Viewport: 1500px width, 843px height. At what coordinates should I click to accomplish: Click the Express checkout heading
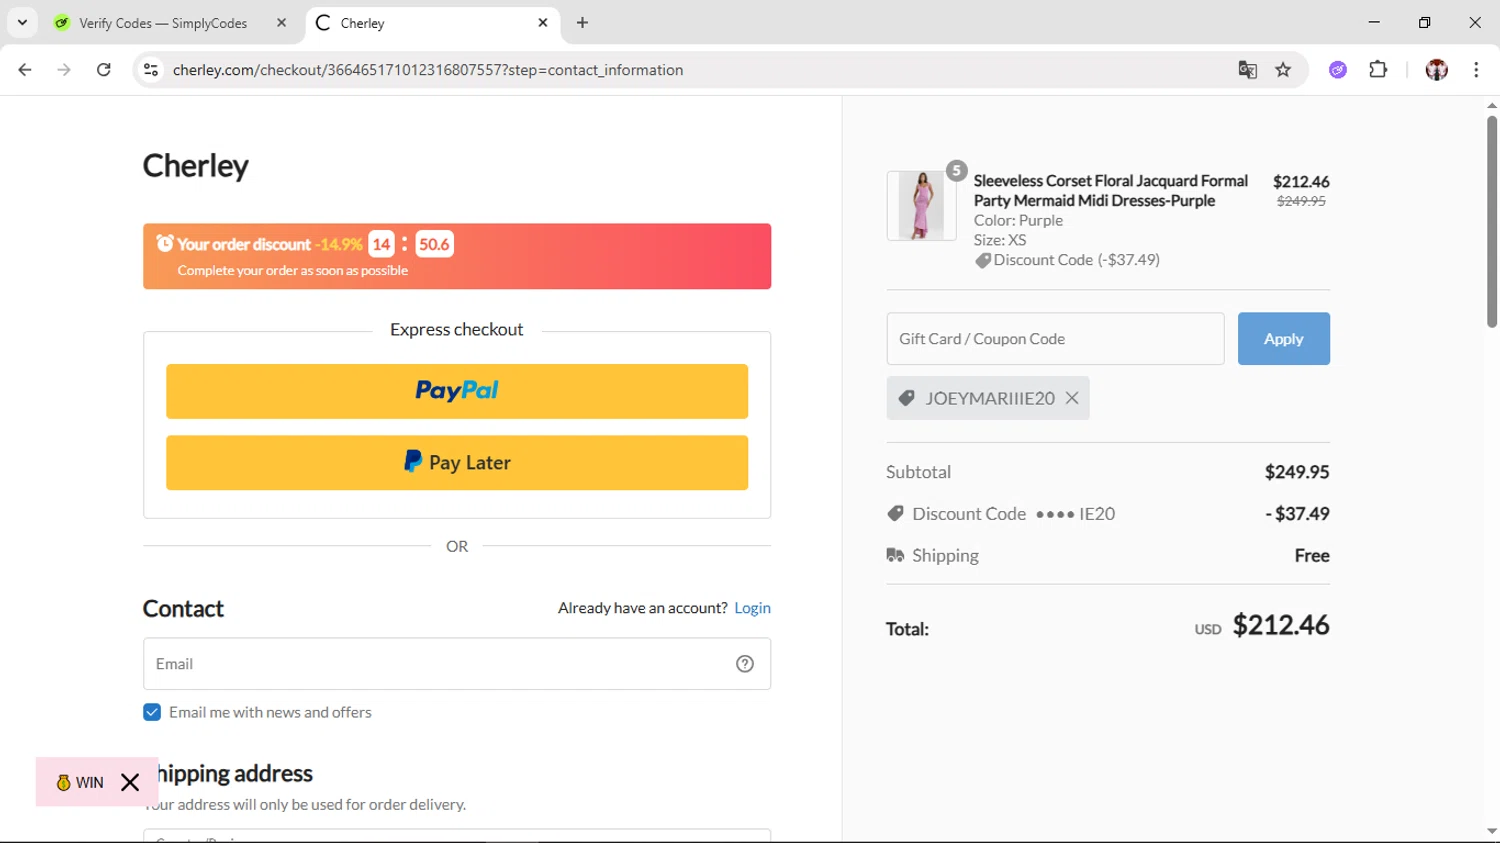456,330
